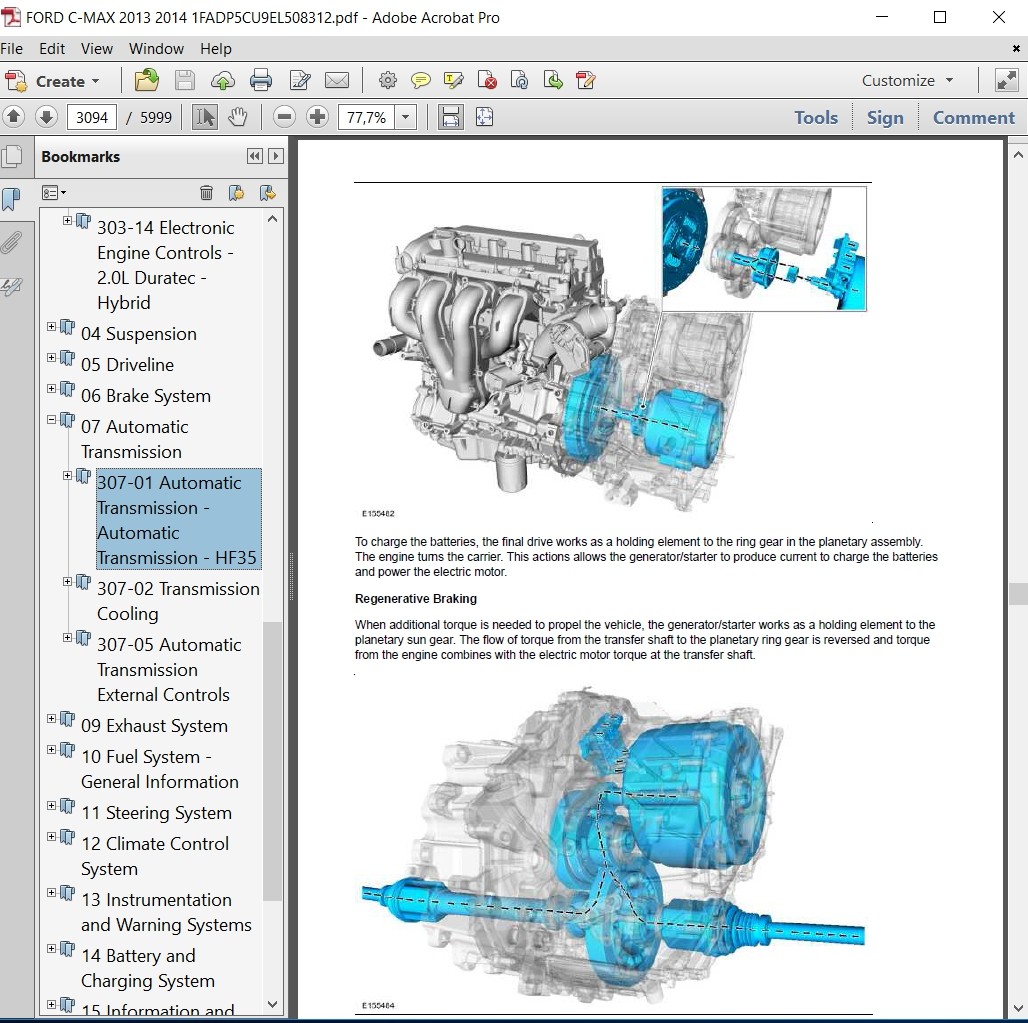This screenshot has height=1023, width=1028.
Task: Open the Window menu
Action: (x=156, y=49)
